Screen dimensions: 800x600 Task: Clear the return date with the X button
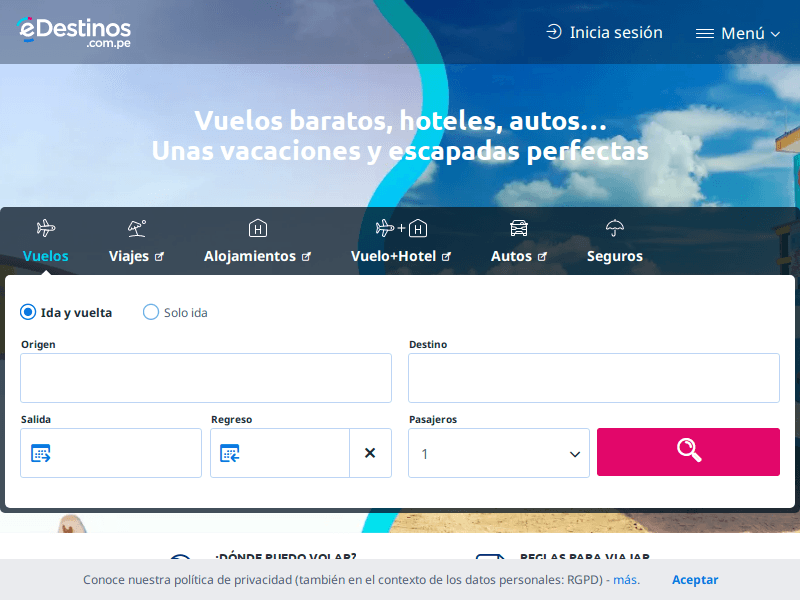coord(370,452)
